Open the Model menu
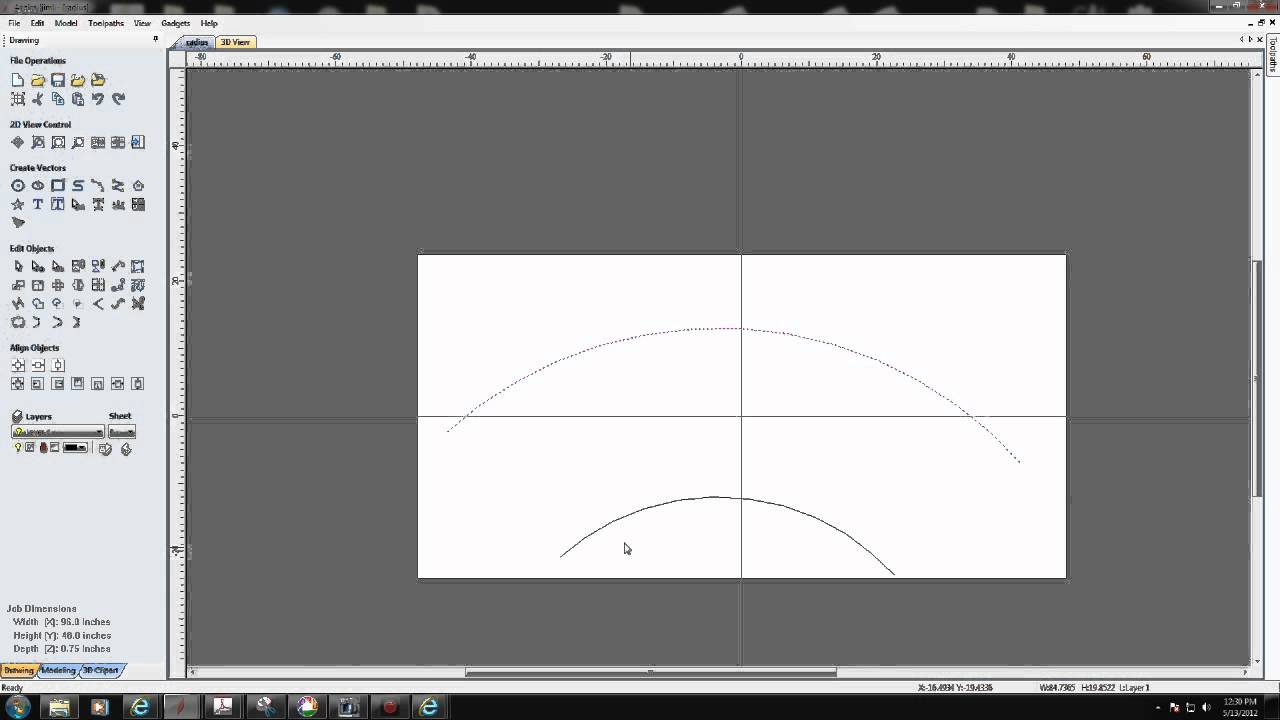Image resolution: width=1280 pixels, height=720 pixels. [66, 23]
